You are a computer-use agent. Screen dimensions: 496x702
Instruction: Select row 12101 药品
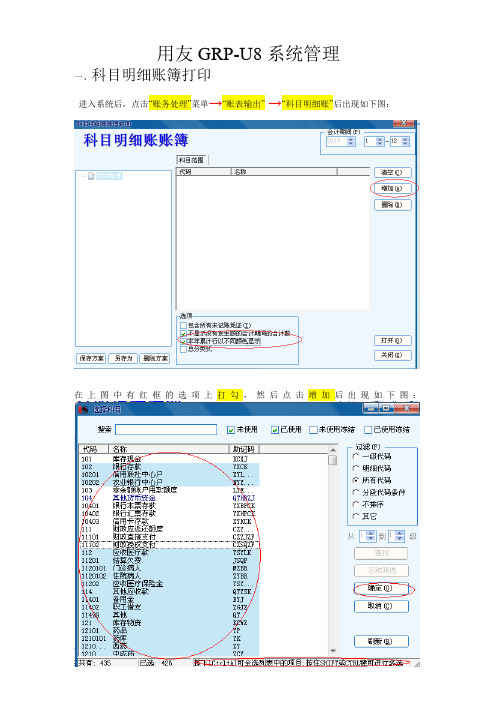(169, 630)
